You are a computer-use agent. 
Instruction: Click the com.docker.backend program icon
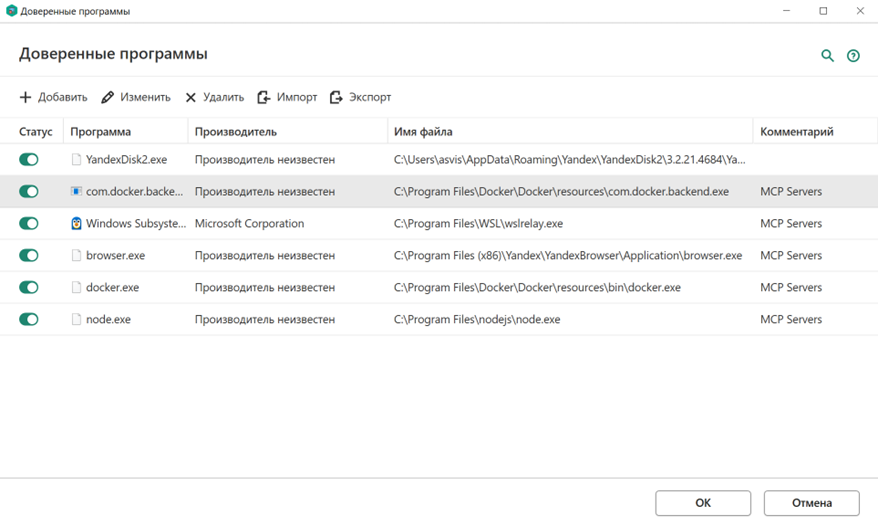pyautogui.click(x=77, y=192)
